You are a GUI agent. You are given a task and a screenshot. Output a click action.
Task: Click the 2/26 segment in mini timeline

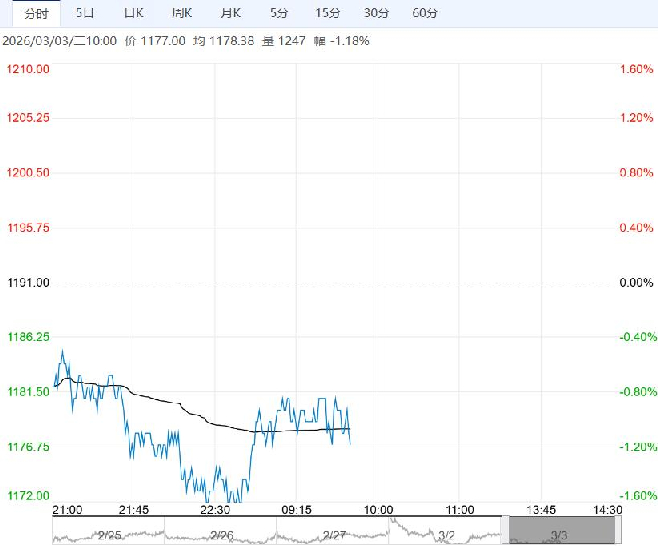click(220, 535)
